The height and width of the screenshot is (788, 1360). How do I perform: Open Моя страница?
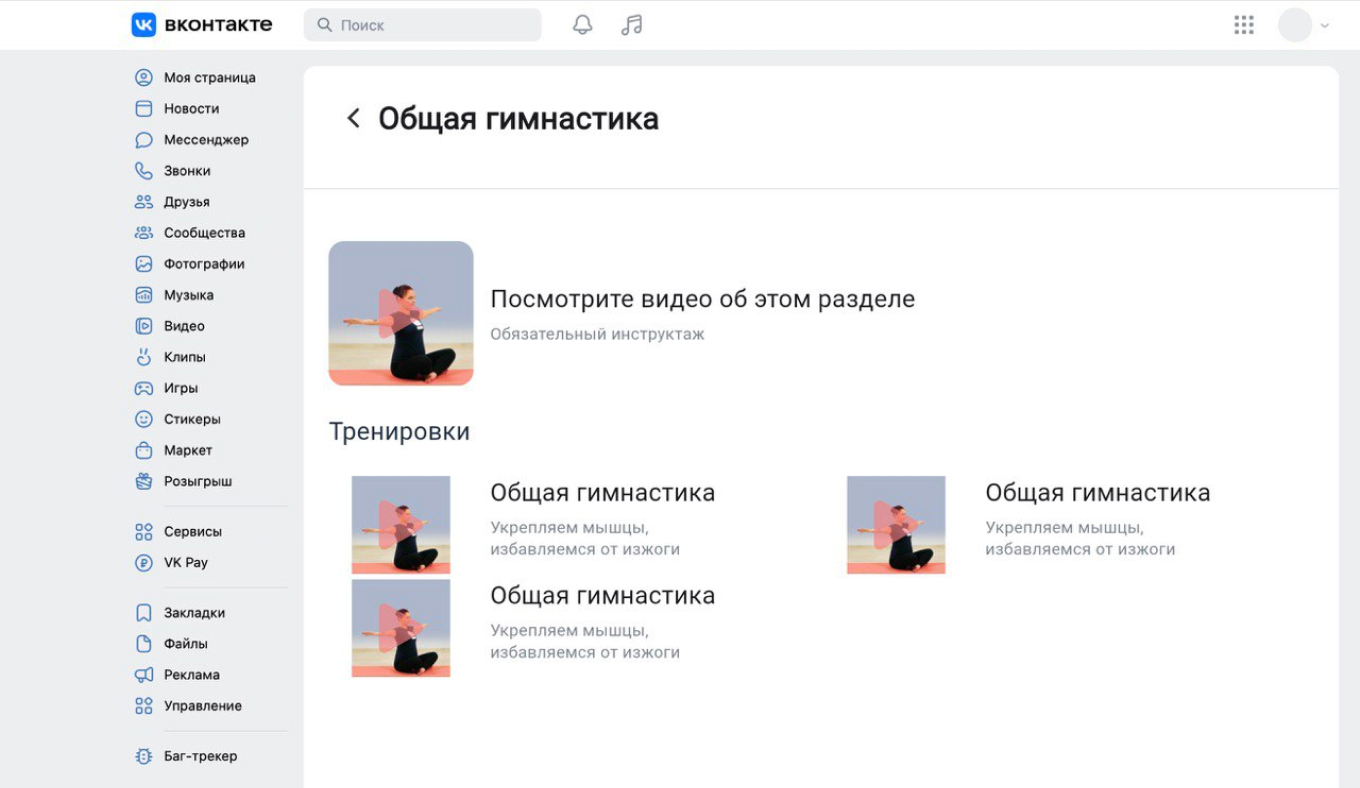coord(143,77)
